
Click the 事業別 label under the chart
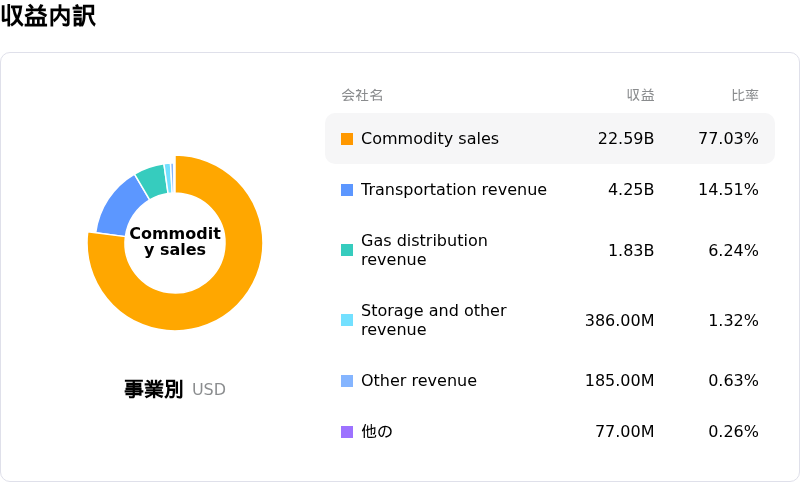[154, 389]
